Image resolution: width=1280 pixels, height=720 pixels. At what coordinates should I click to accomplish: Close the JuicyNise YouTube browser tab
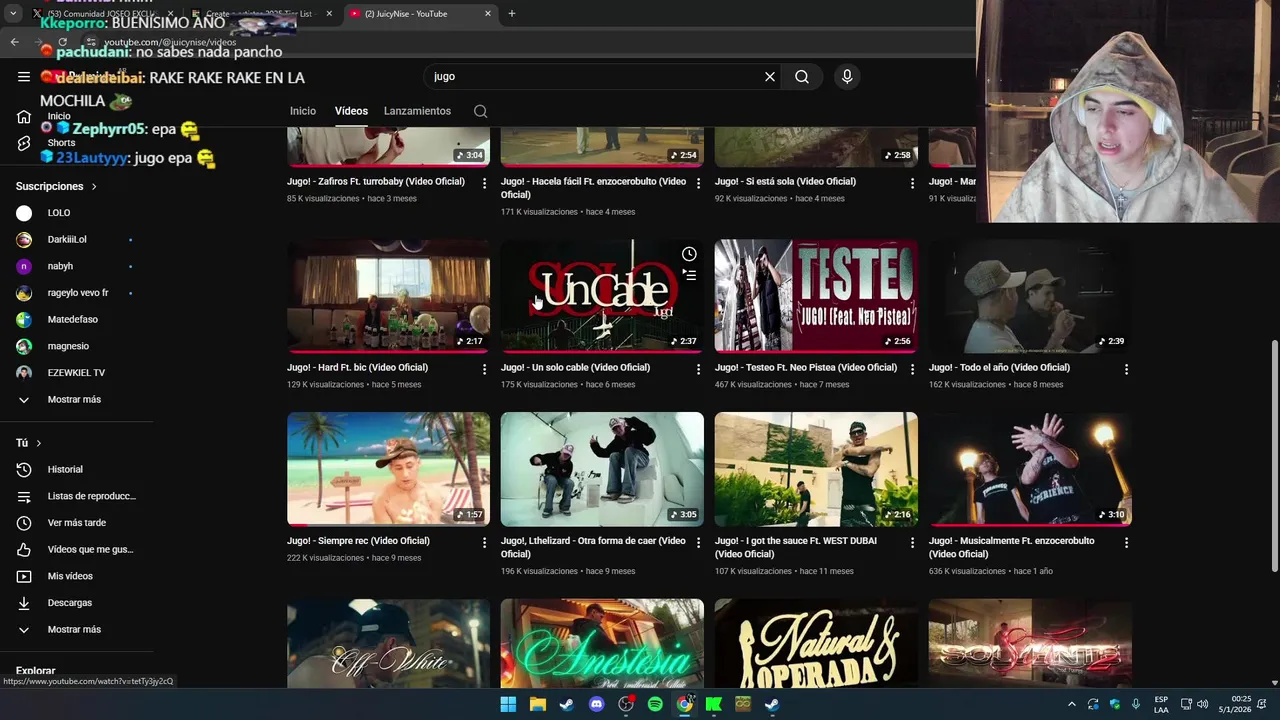point(488,14)
